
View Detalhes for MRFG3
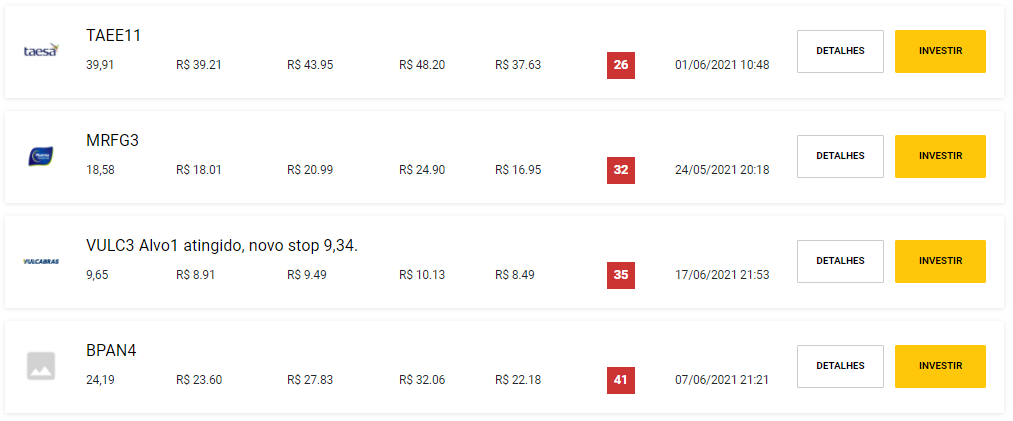point(840,156)
